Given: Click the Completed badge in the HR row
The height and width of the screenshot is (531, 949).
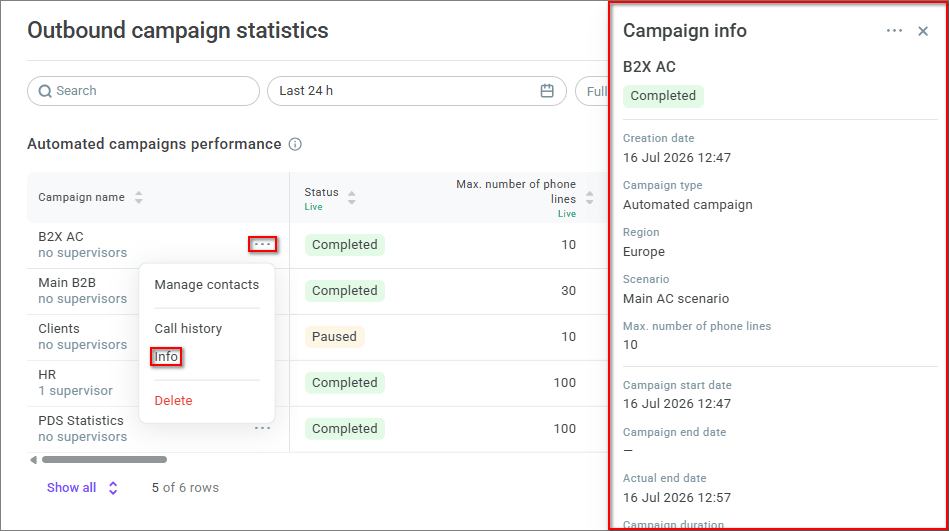Looking at the screenshot, I should click(344, 383).
